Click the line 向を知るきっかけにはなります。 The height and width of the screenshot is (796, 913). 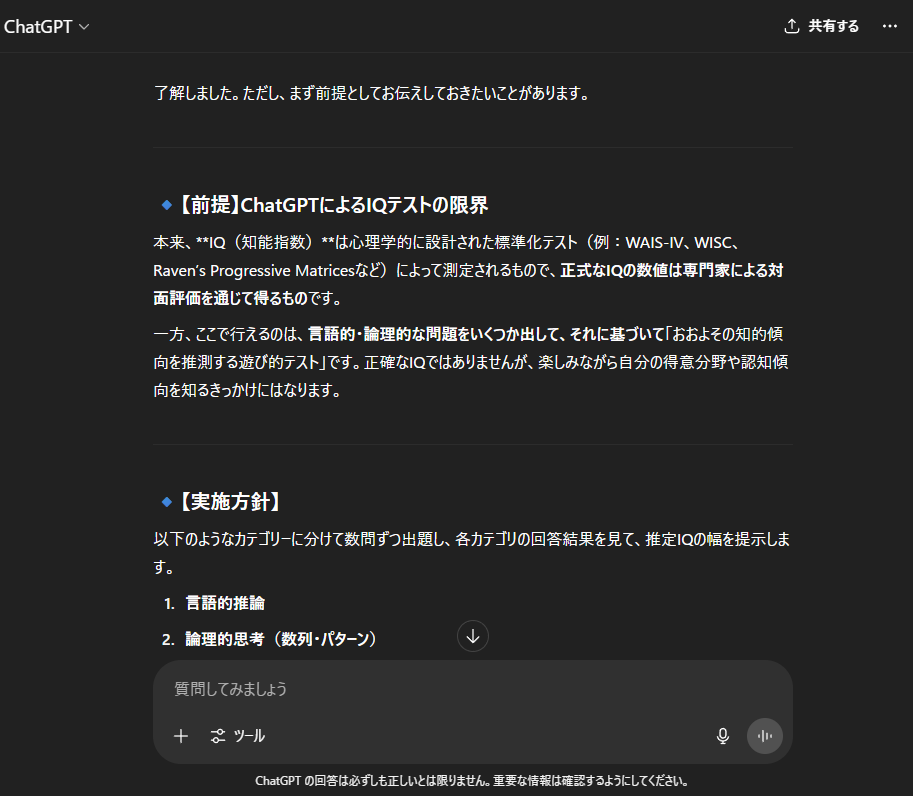coord(247,390)
